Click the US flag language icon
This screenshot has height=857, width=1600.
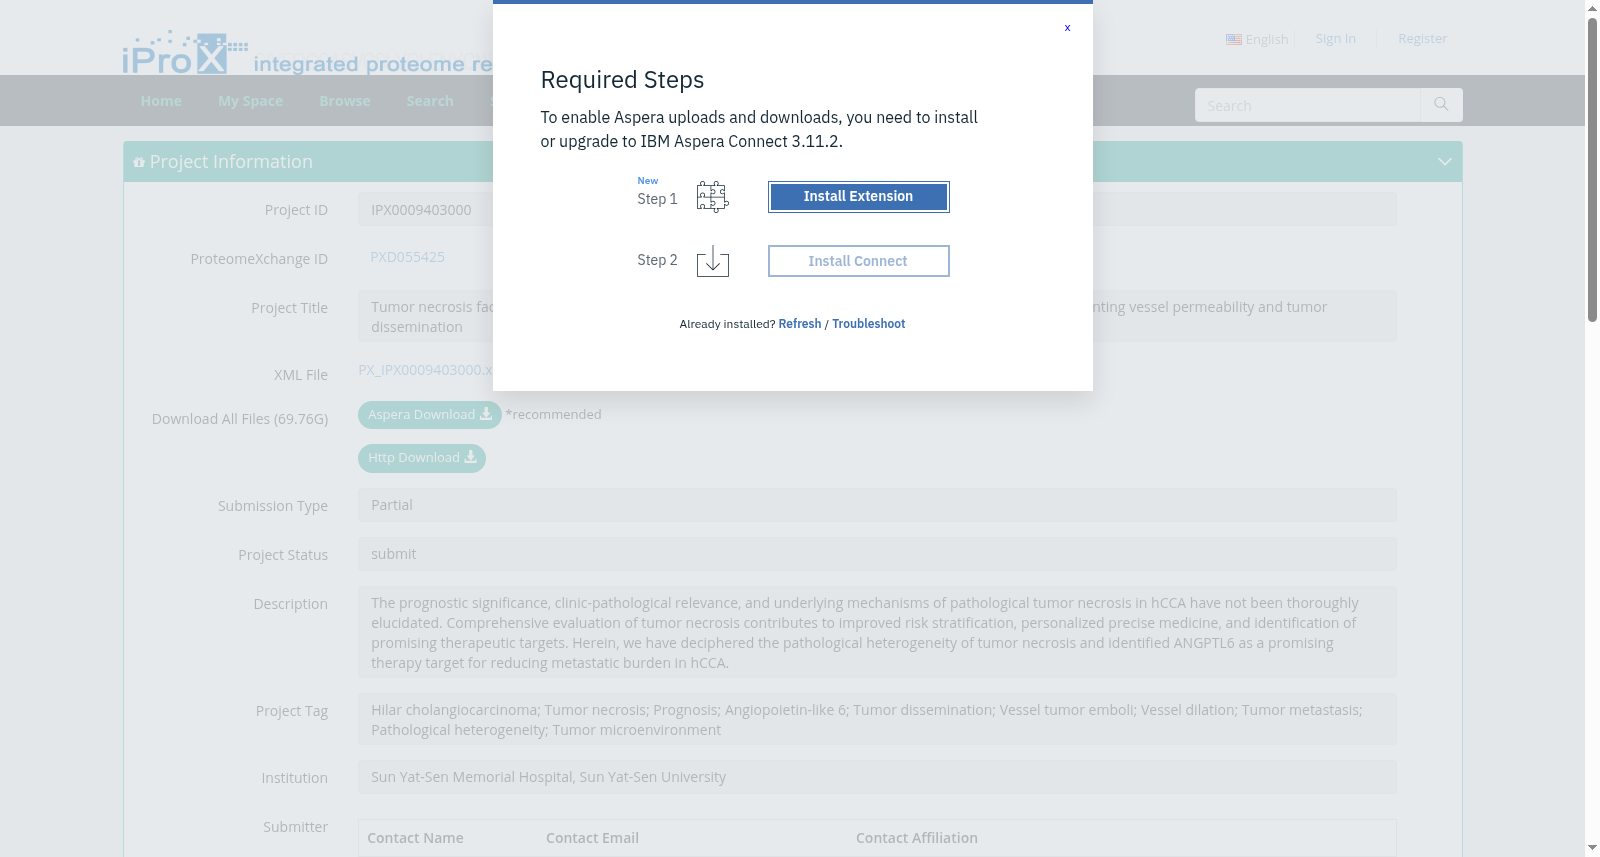coord(1234,39)
